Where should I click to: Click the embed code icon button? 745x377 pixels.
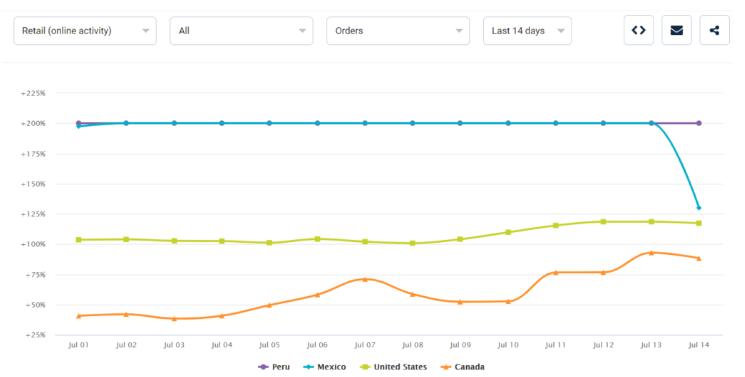click(x=639, y=30)
